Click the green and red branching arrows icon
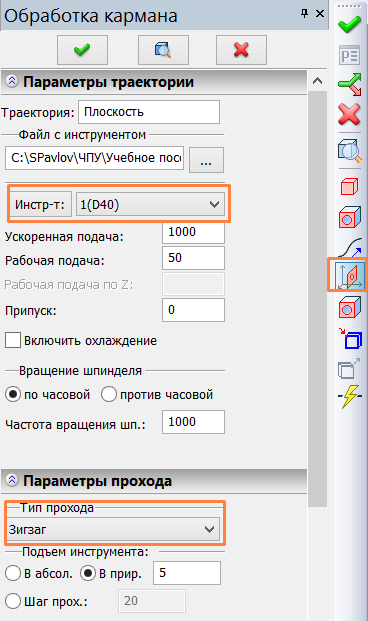This screenshot has width=368, height=621. point(349,84)
